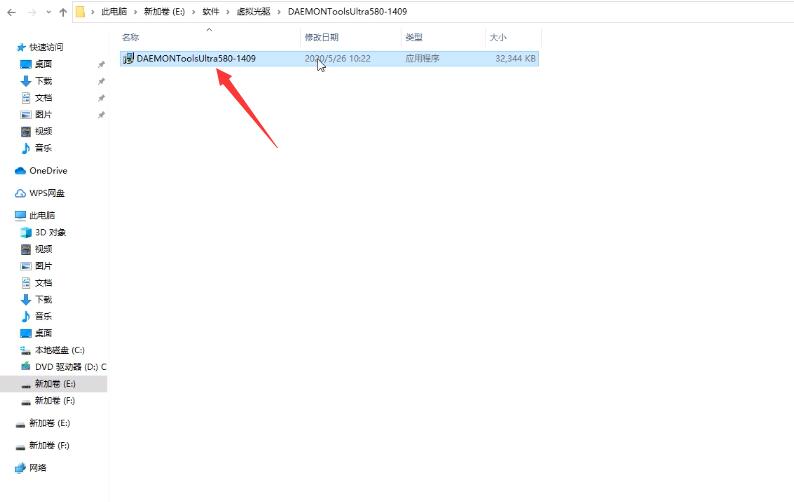The image size is (794, 502).
Task: Click the 32,344 KB size cell
Action: [x=515, y=58]
